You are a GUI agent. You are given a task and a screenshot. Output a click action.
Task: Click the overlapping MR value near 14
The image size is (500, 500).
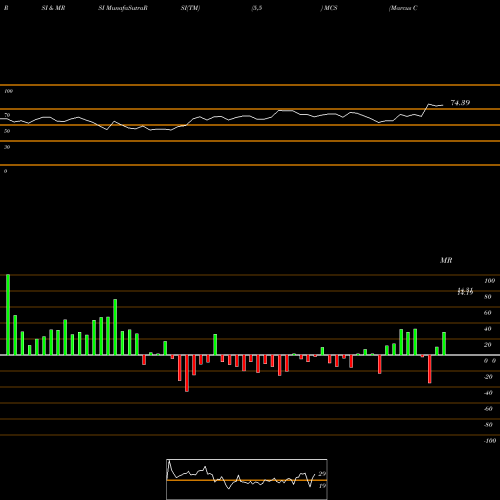point(465,292)
